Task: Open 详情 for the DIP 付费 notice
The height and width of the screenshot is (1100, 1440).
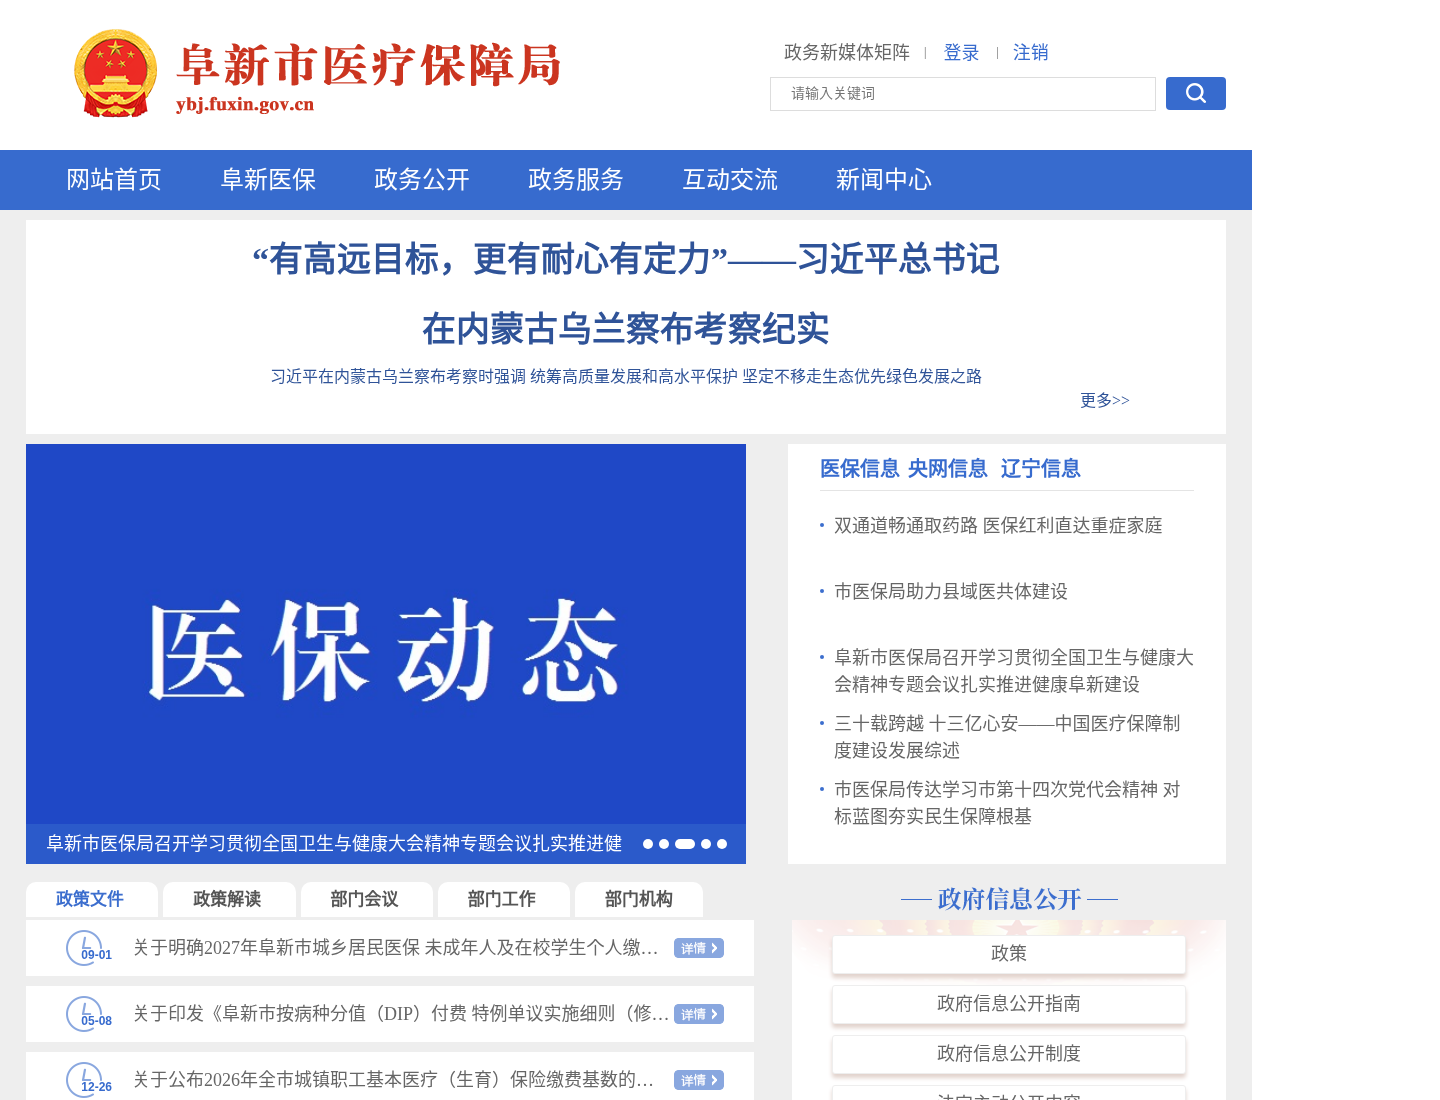Action: [699, 1014]
